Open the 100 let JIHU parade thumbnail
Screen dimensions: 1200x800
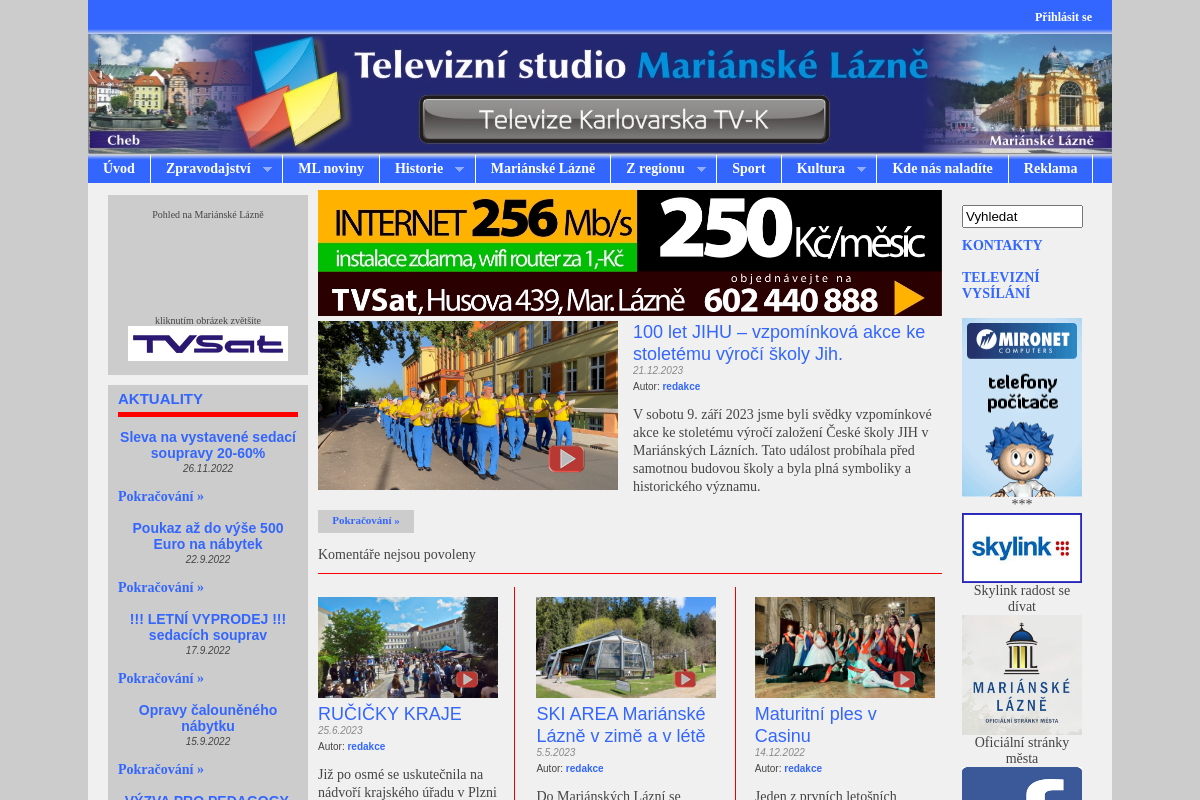coord(468,405)
